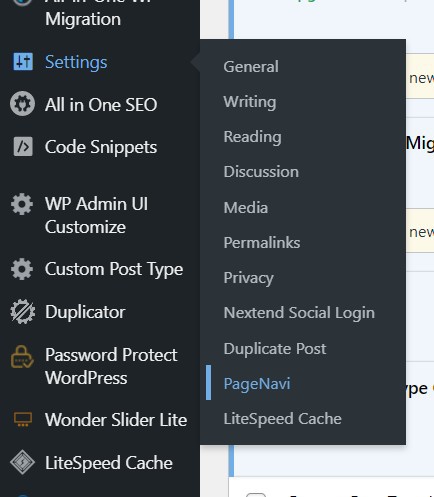Open LiteSpeed Cache in the sidebar
This screenshot has height=497, width=434.
109,463
